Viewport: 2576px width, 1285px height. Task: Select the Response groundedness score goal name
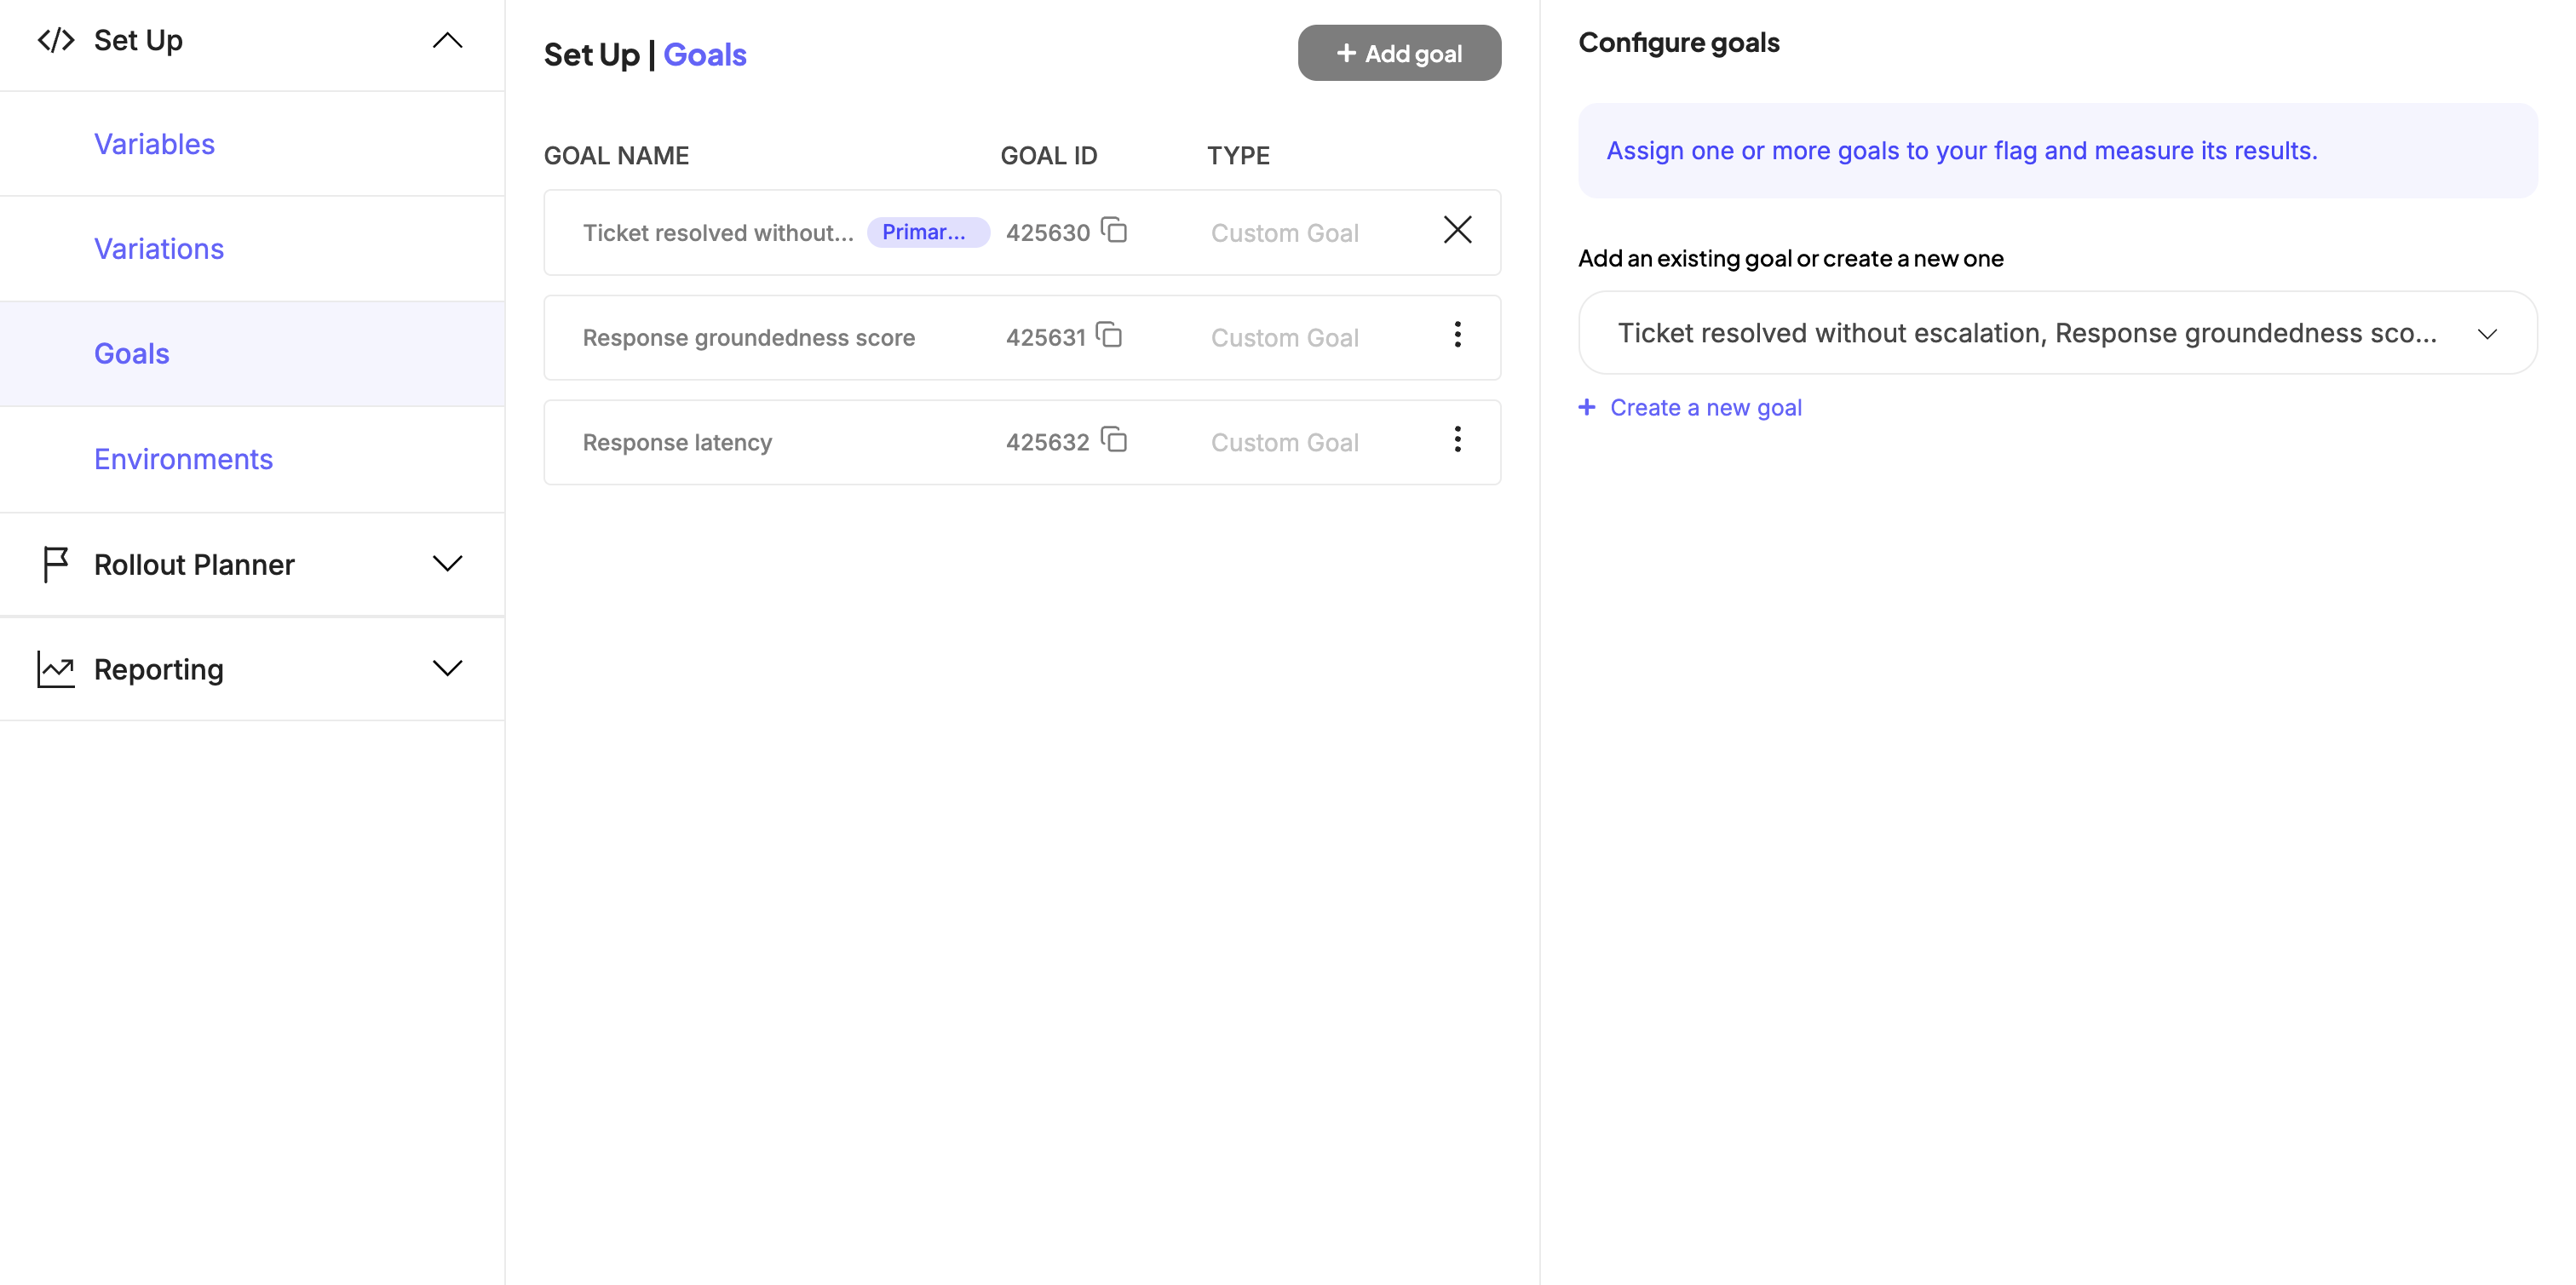tap(749, 338)
